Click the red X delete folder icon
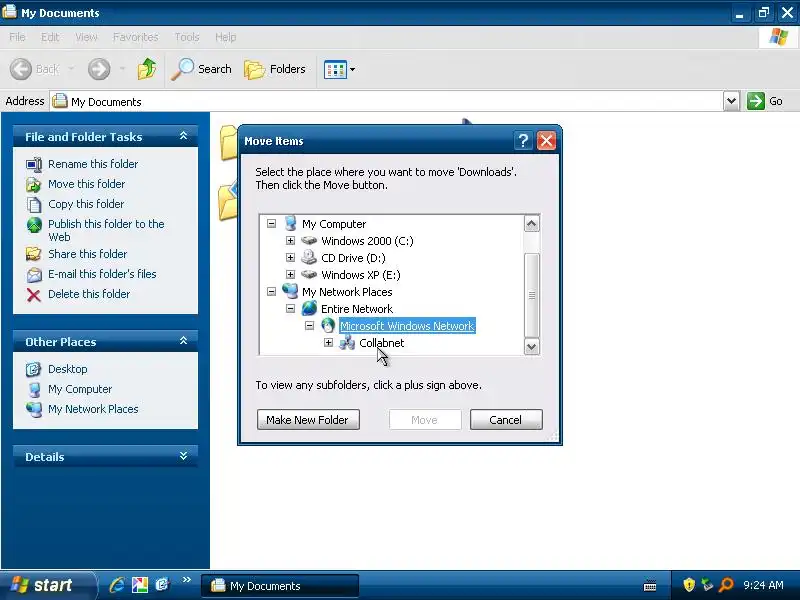The height and width of the screenshot is (600, 800). coord(34,295)
